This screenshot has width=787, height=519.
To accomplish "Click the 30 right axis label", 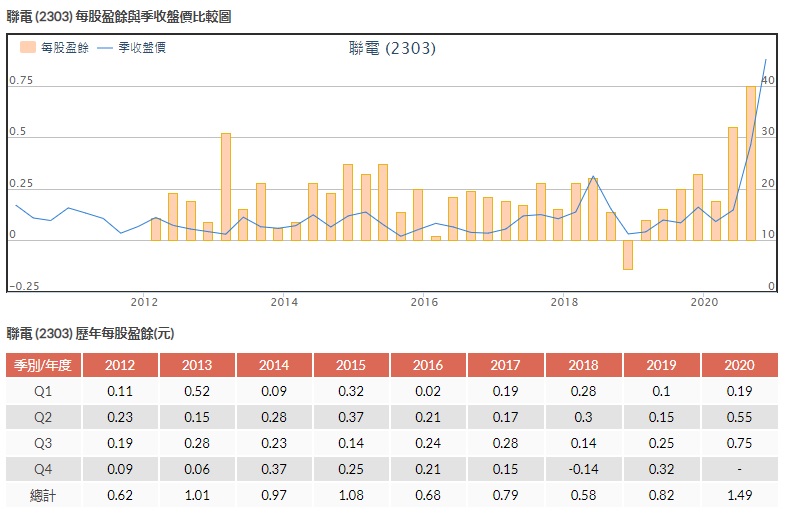I will (x=768, y=132).
